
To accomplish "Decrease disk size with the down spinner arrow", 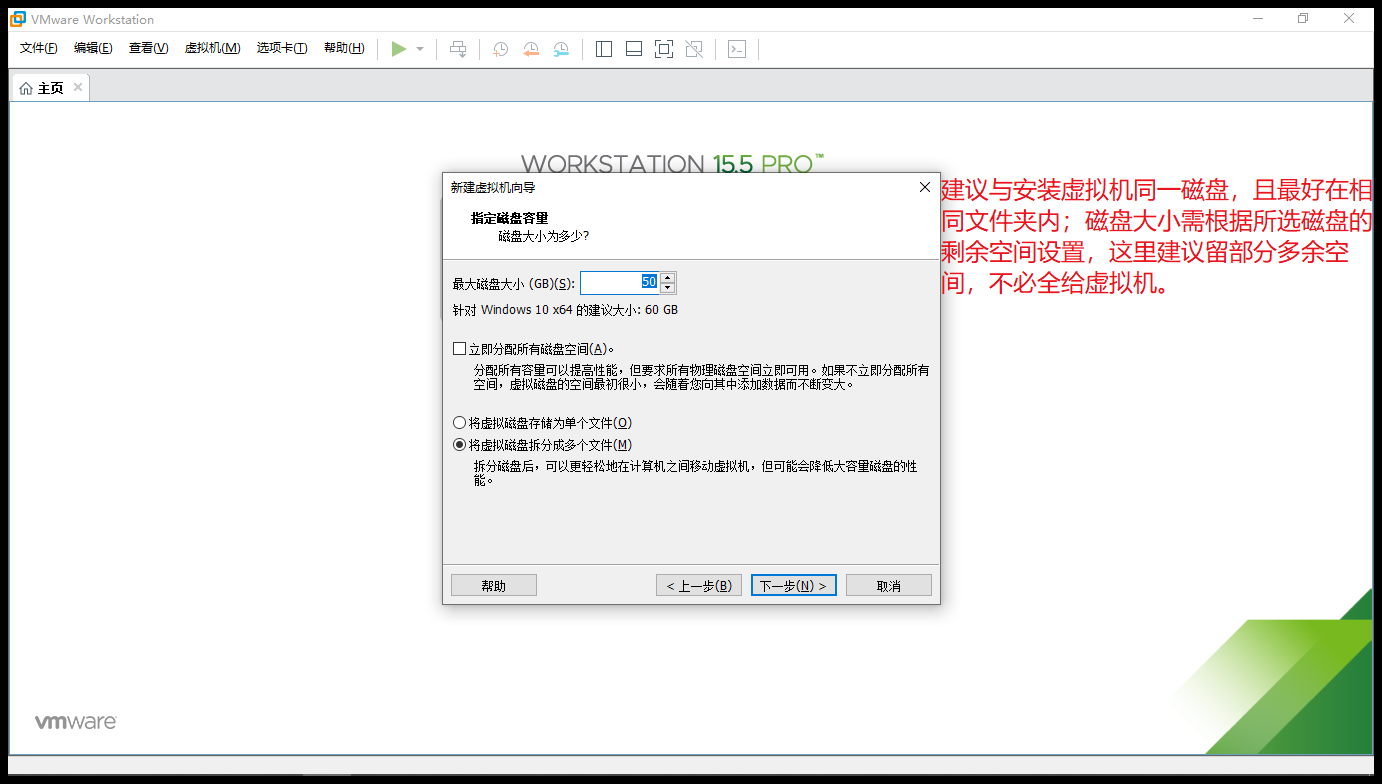I will pyautogui.click(x=668, y=288).
